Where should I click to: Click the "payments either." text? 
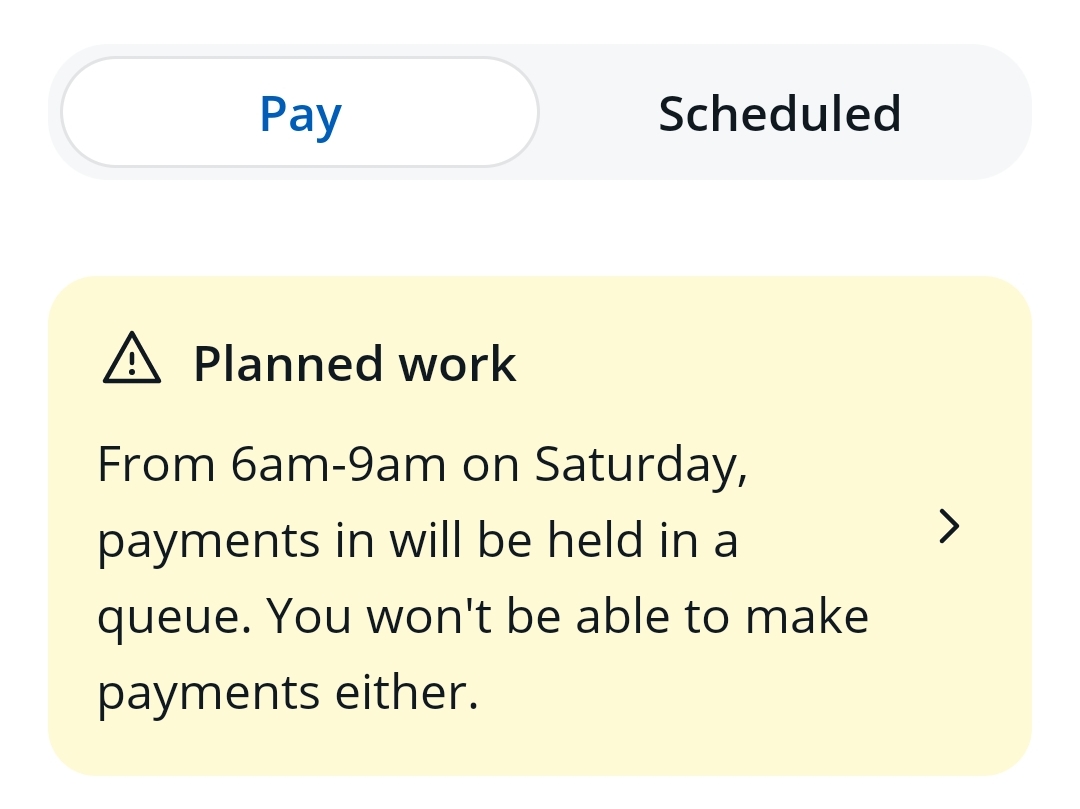point(288,693)
